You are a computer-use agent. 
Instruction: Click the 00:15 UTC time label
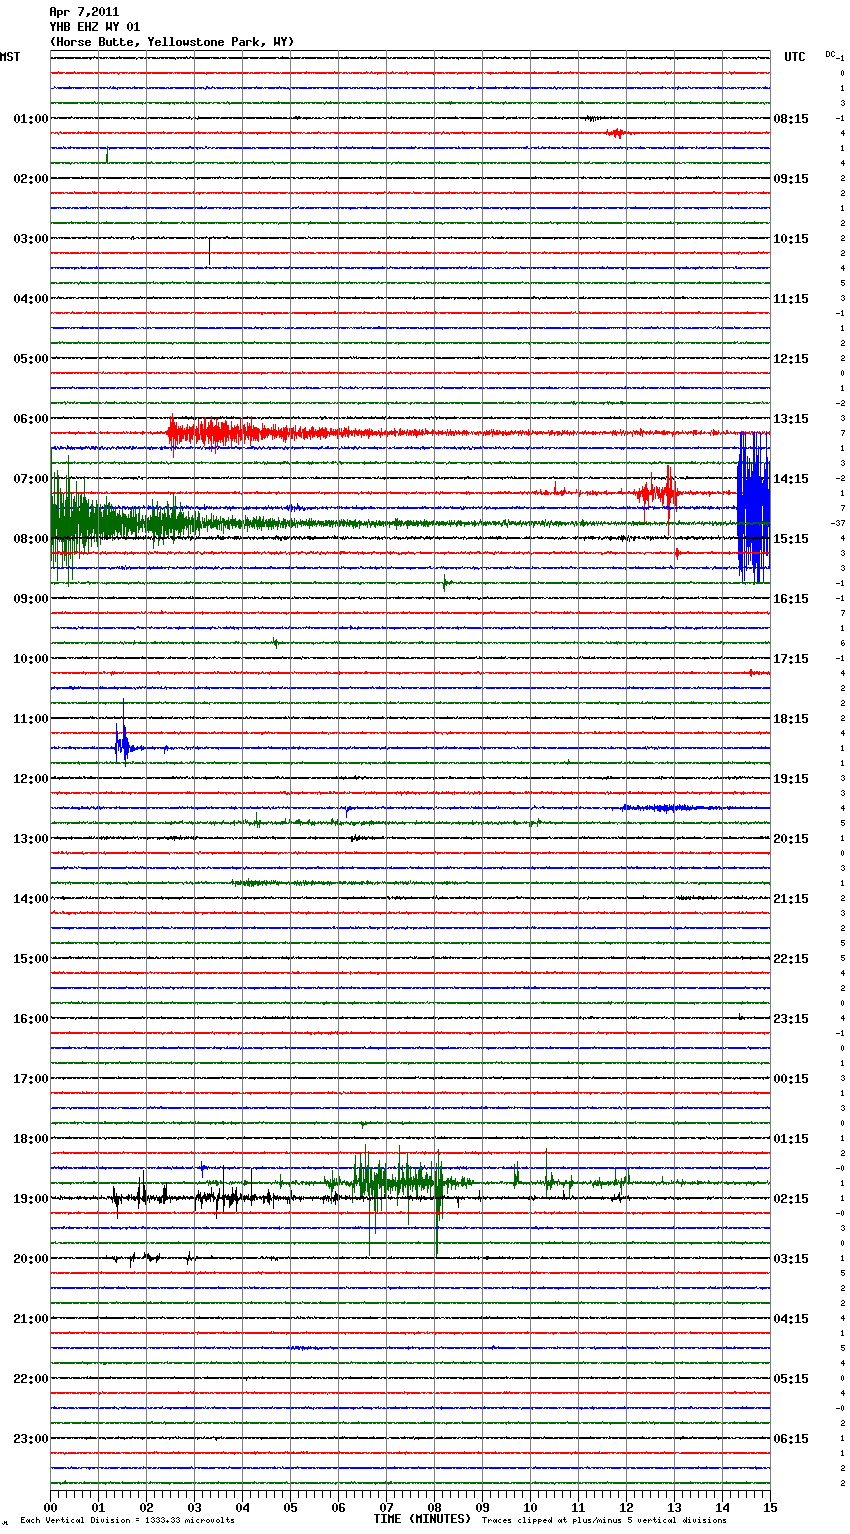[x=791, y=1079]
